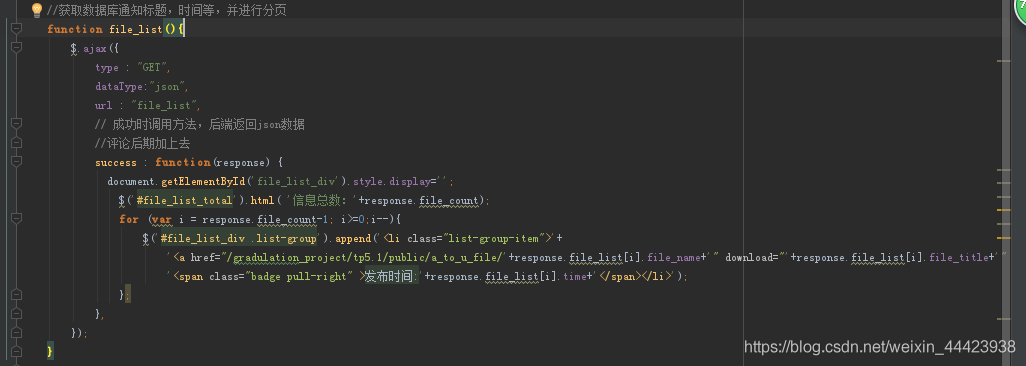Click the topmost yellow marker in the error stripe

tap(1003, 61)
